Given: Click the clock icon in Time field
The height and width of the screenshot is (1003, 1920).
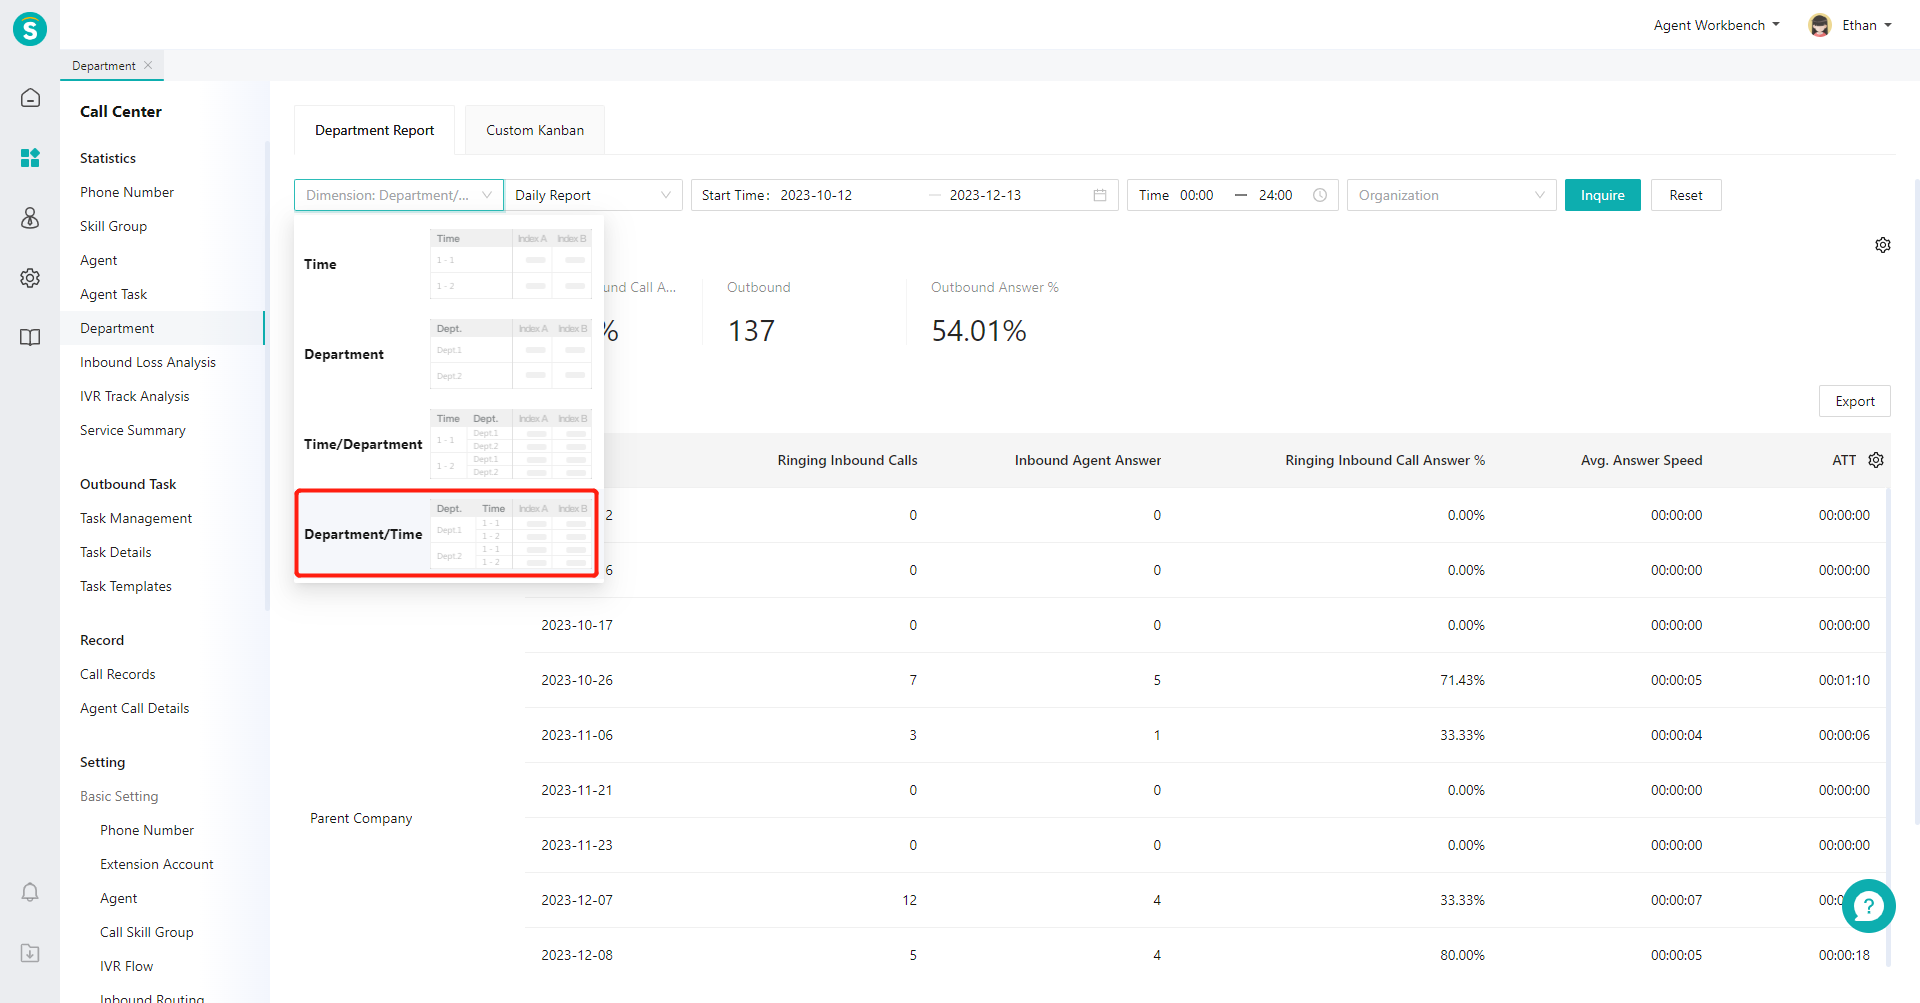Looking at the screenshot, I should 1320,195.
